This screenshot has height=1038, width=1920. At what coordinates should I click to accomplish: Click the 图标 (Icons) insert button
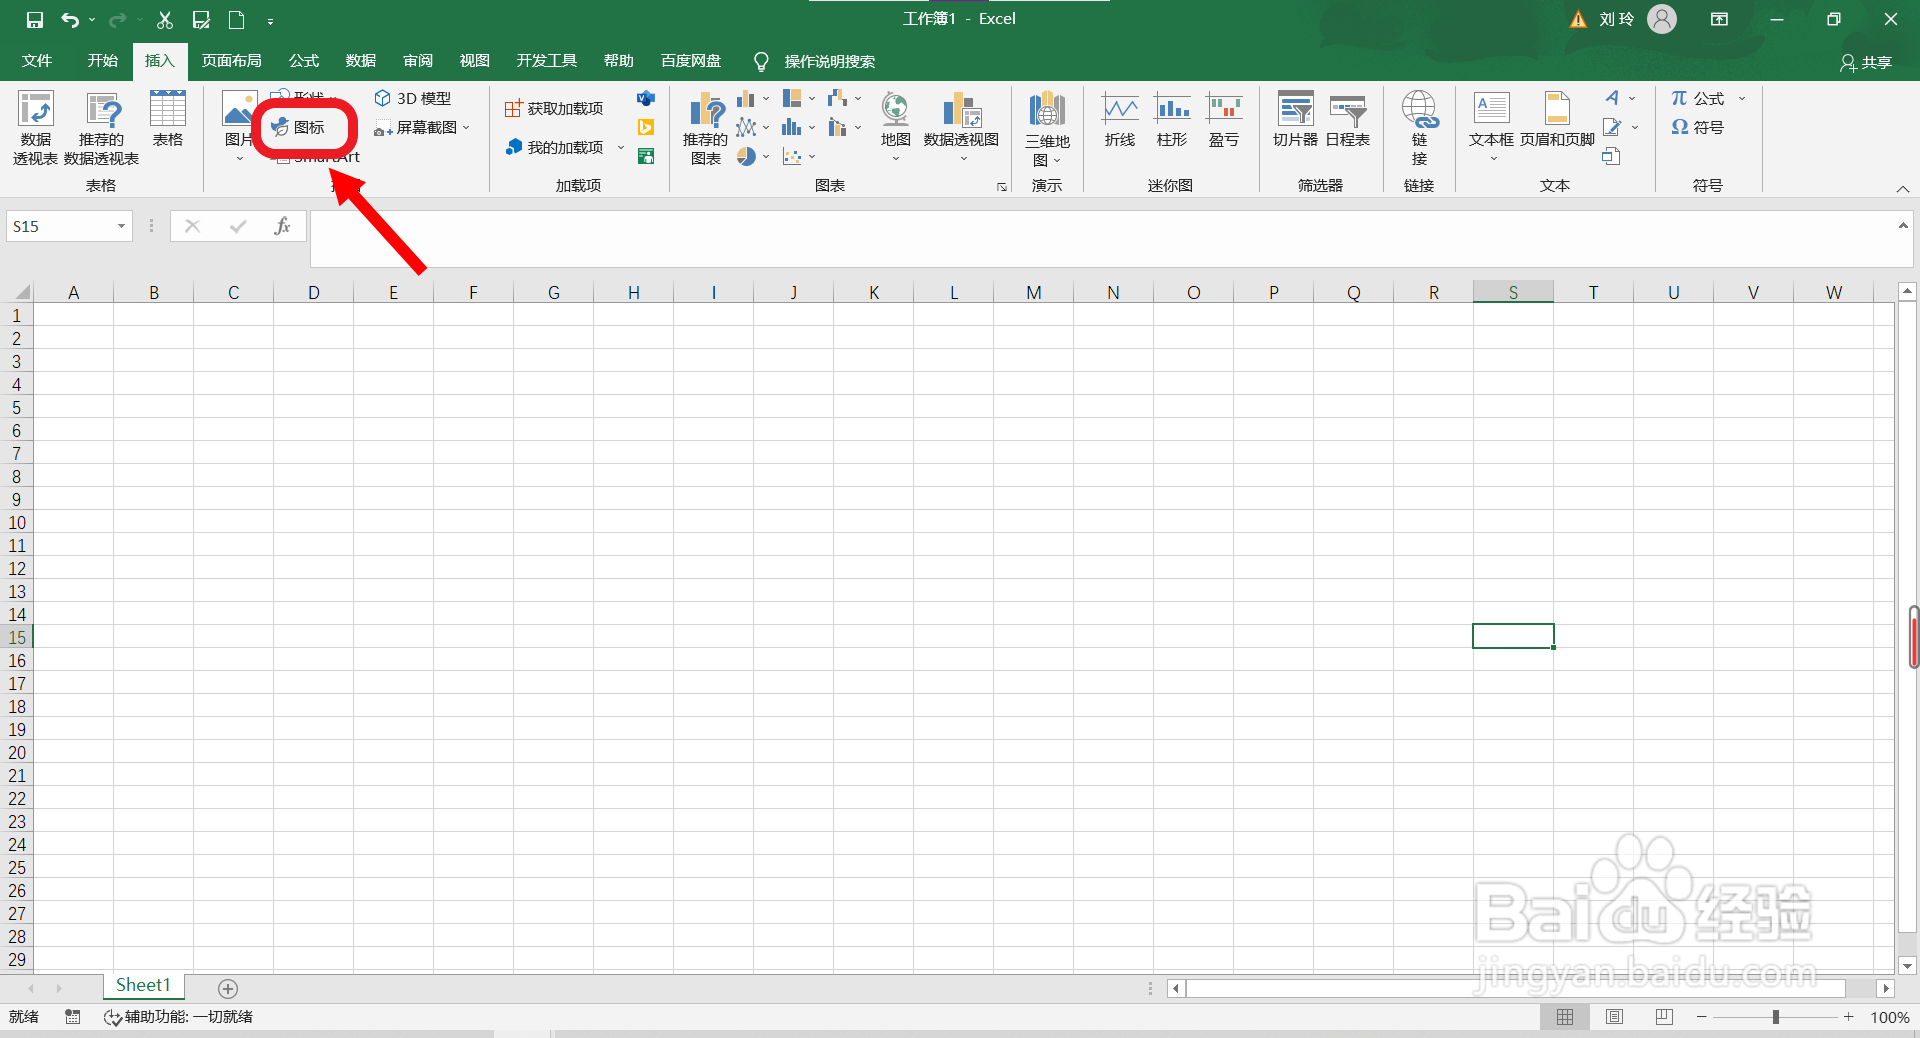click(x=299, y=127)
